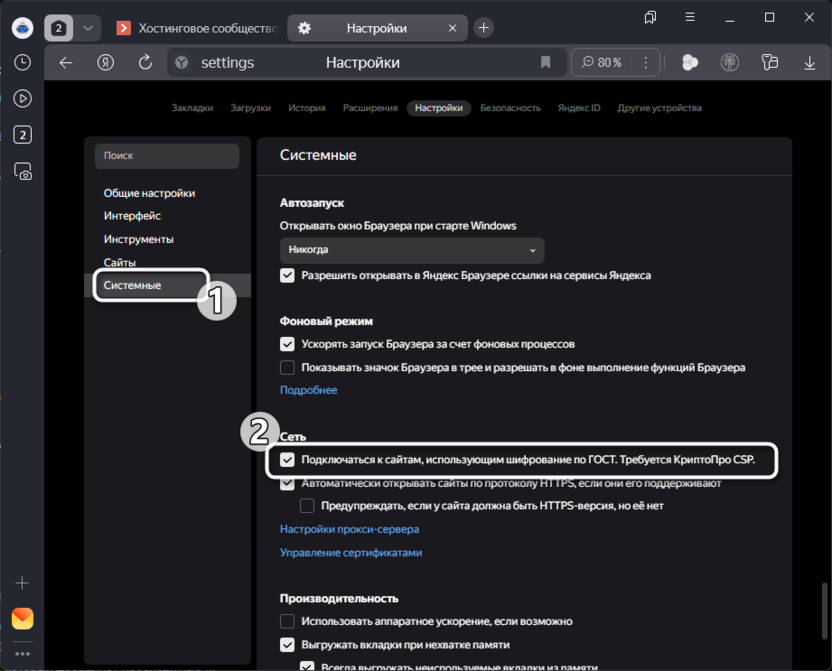Open Настройки прокси-сервера link
832x671 pixels.
click(349, 529)
